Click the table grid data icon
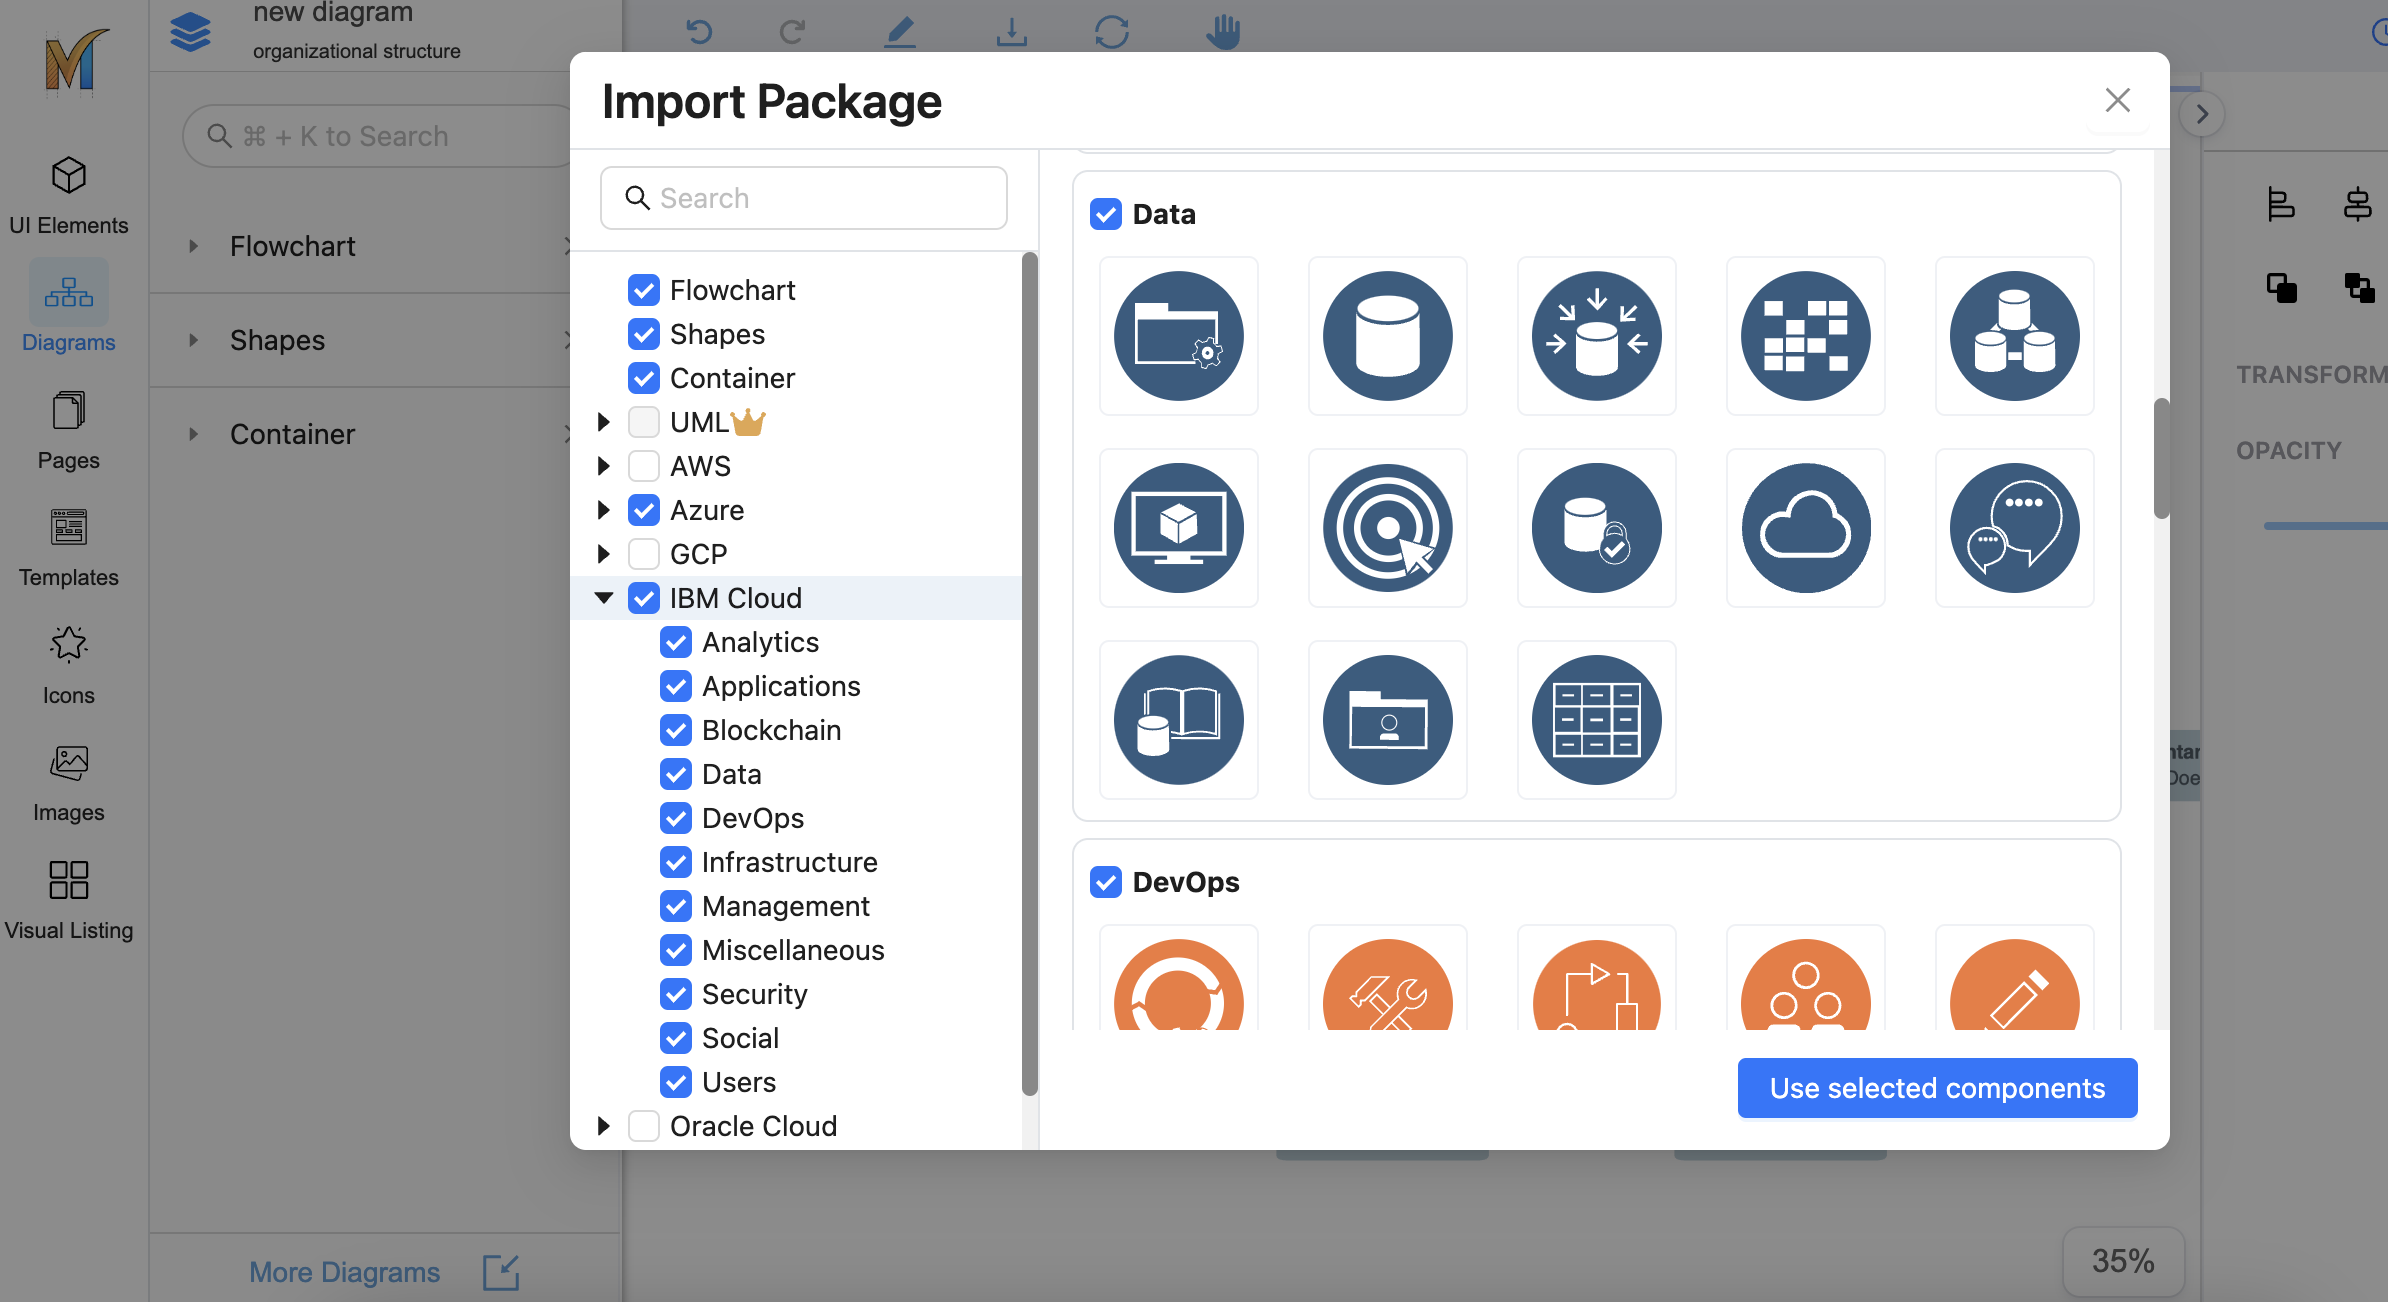The image size is (2388, 1302). click(1596, 720)
